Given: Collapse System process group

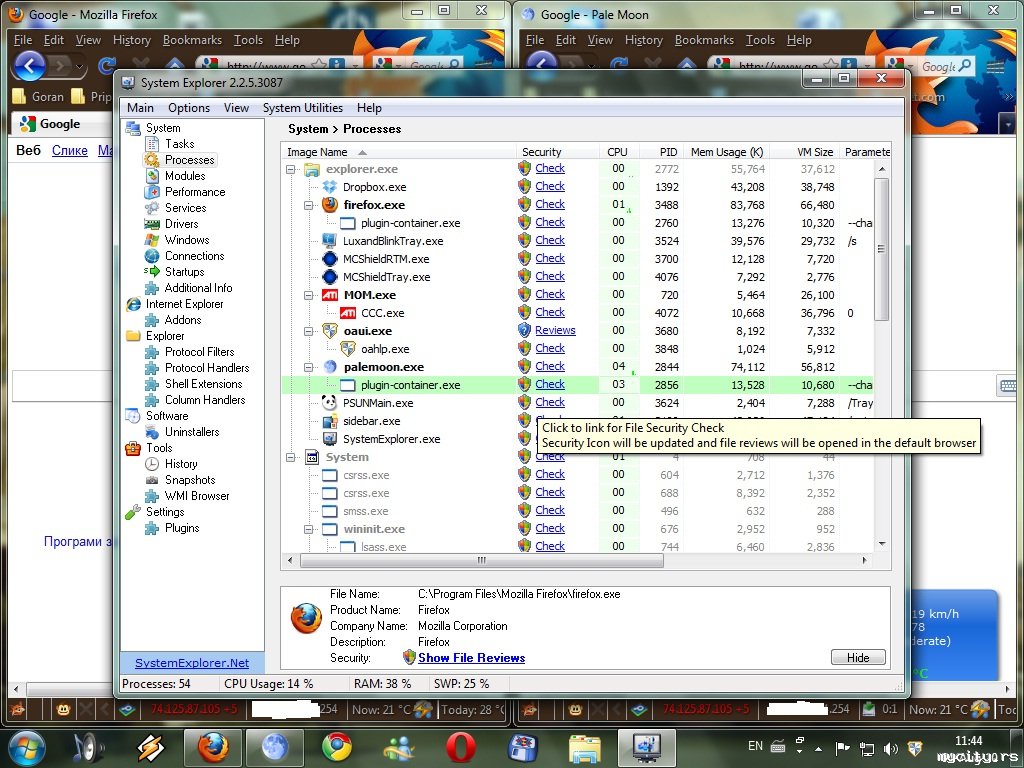Looking at the screenshot, I should [x=291, y=457].
